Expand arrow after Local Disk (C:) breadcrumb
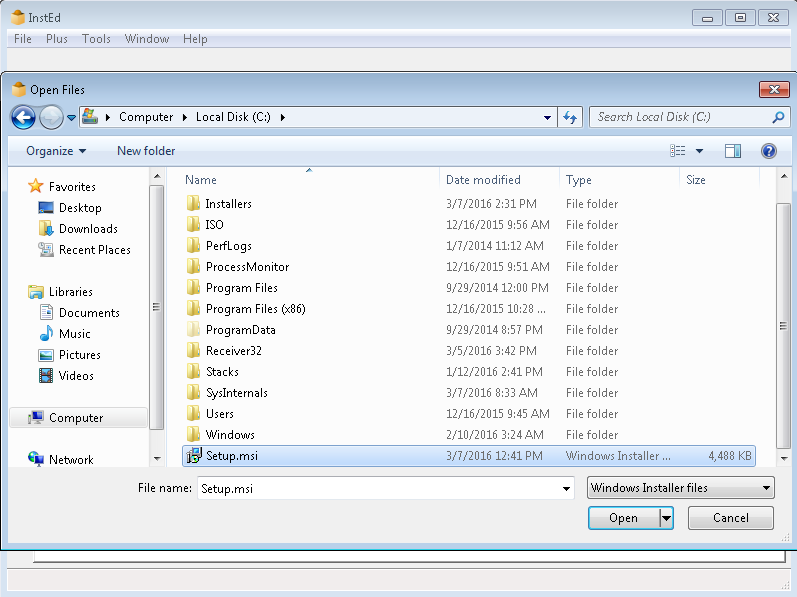797x597 pixels. [283, 117]
